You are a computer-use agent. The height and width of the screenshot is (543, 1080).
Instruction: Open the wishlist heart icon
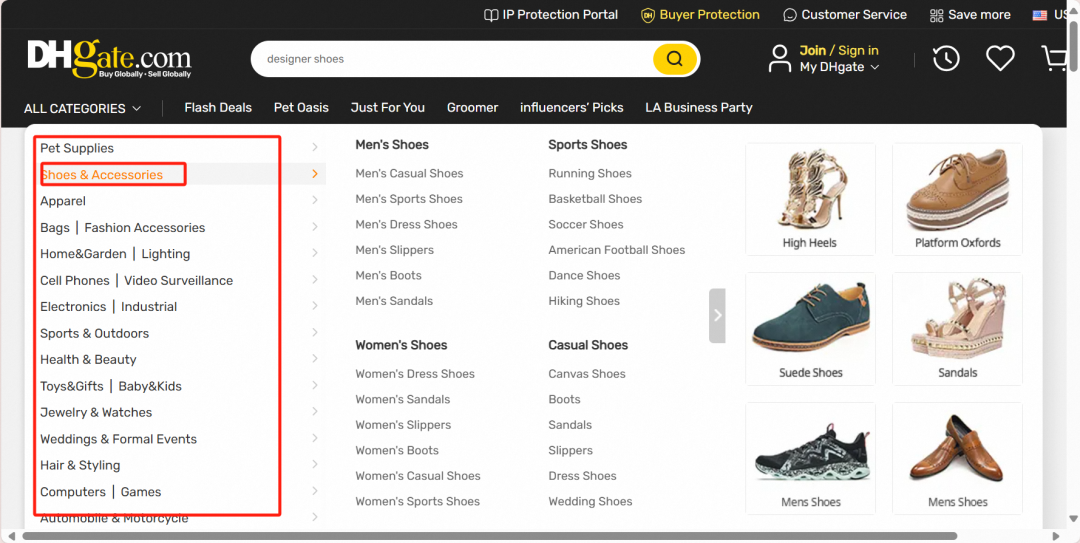point(1000,59)
